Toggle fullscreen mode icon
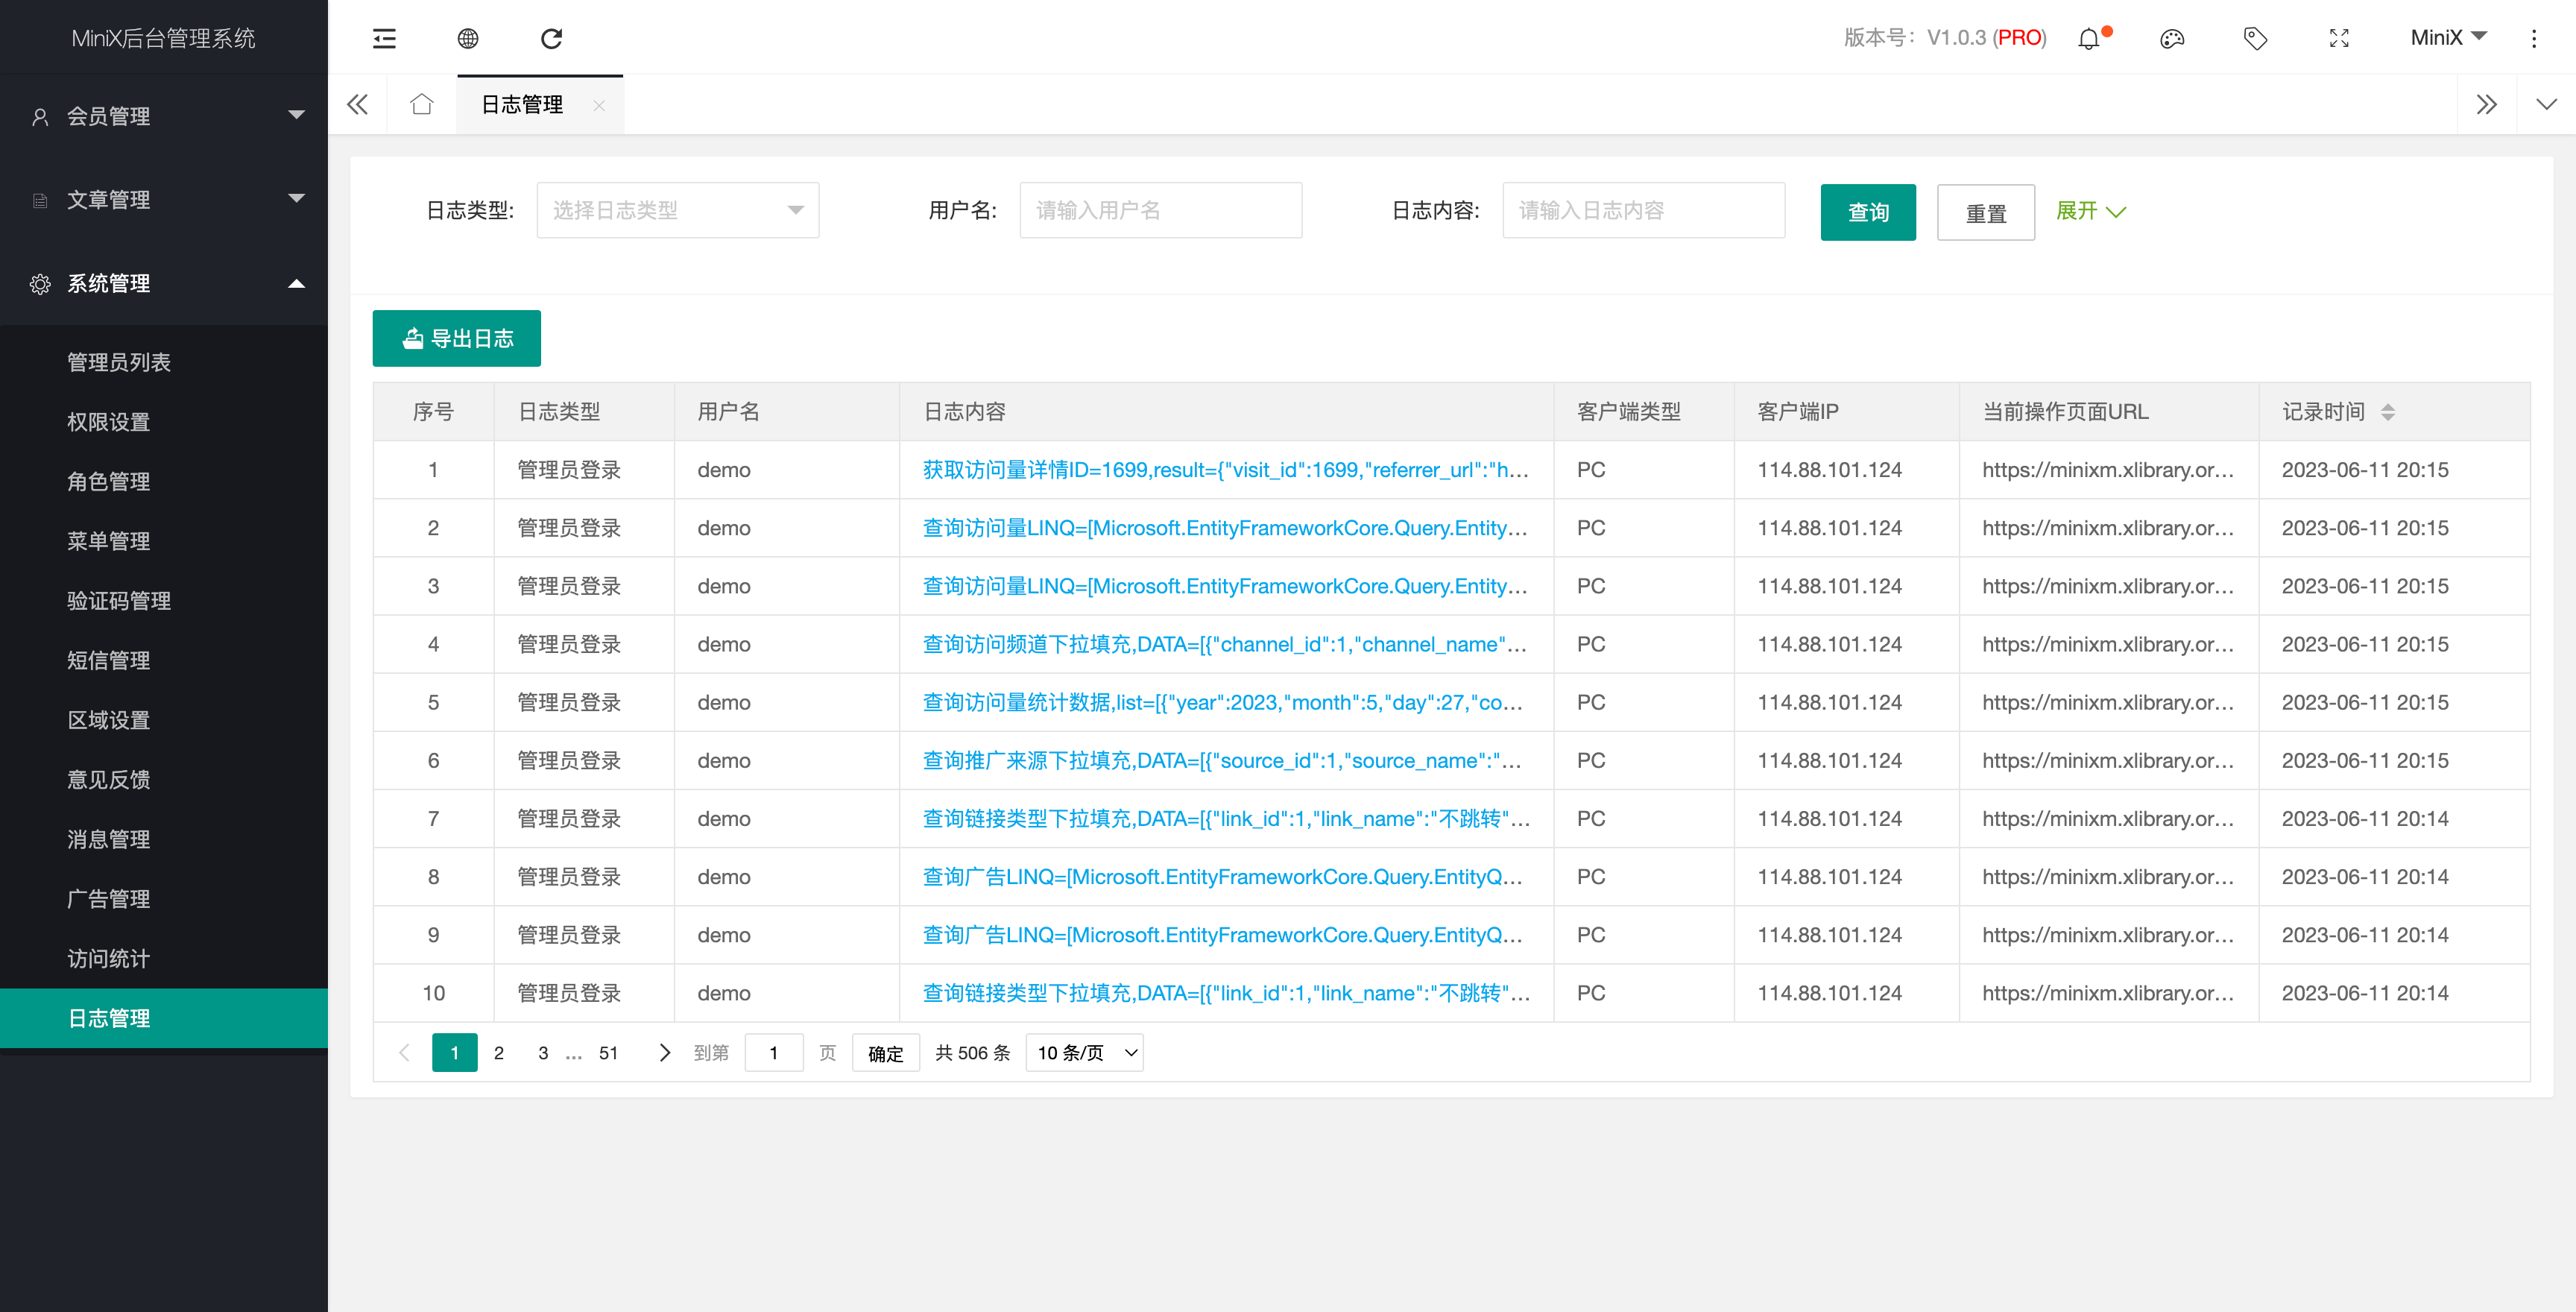The image size is (2576, 1312). [x=2339, y=39]
